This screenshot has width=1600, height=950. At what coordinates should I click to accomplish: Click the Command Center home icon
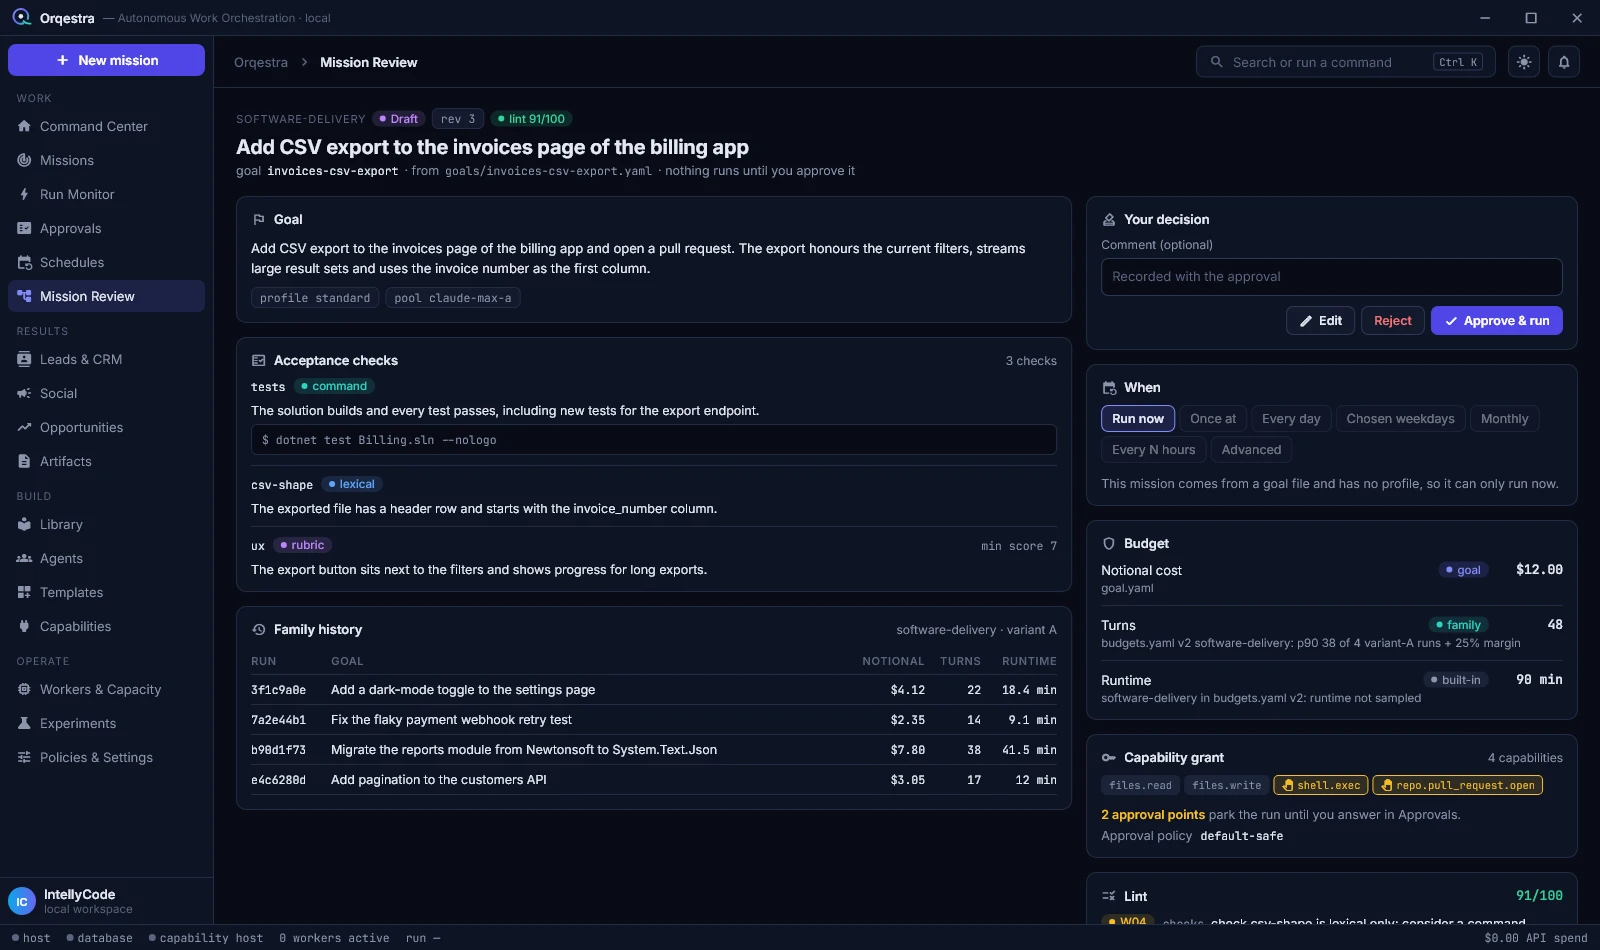(24, 126)
